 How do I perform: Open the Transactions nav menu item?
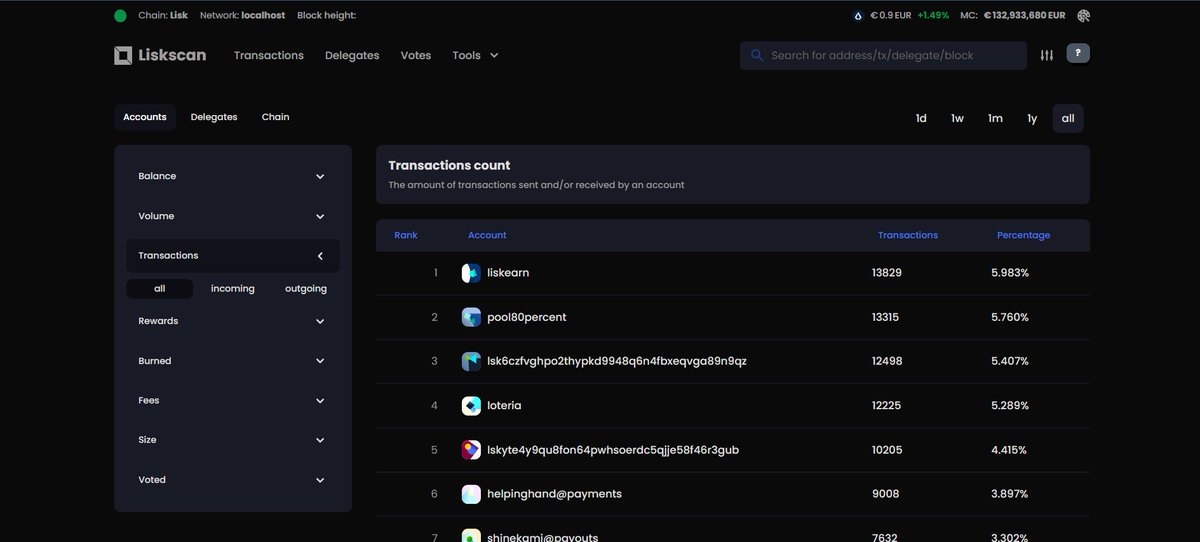click(x=269, y=55)
